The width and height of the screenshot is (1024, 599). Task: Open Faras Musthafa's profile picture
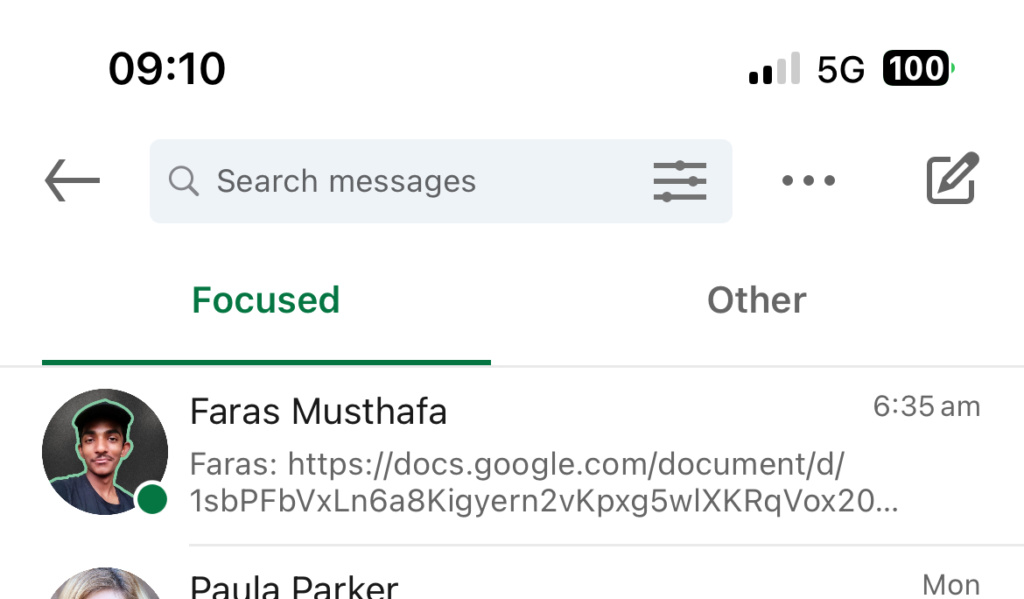(104, 451)
